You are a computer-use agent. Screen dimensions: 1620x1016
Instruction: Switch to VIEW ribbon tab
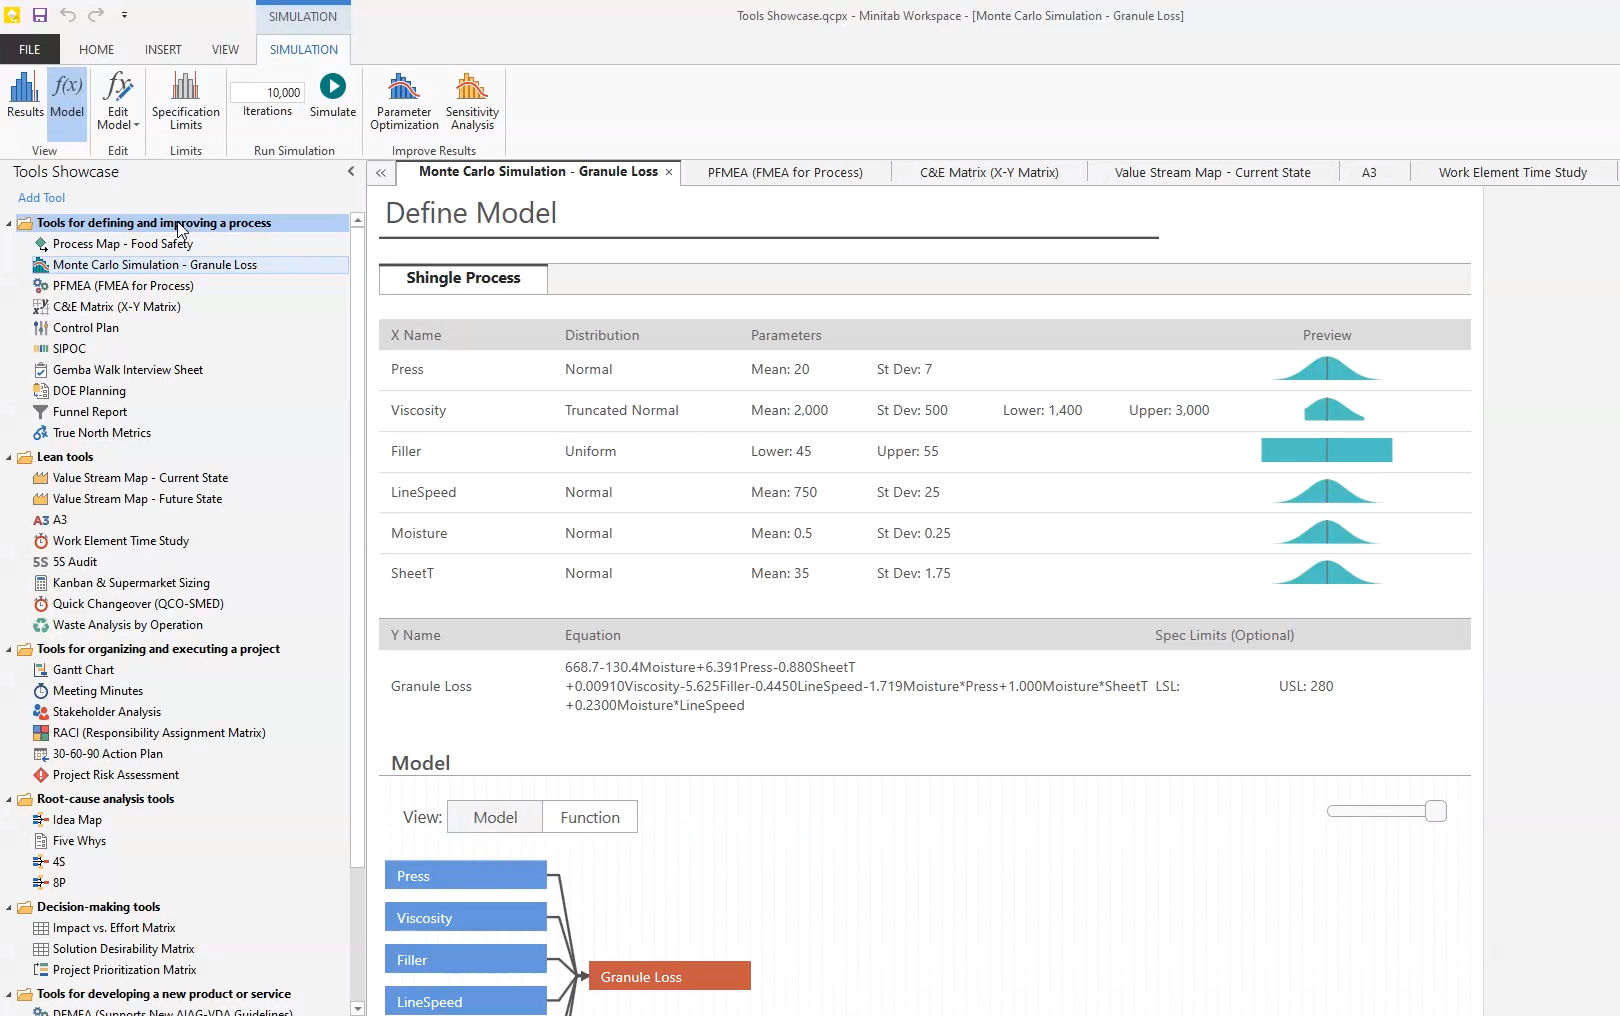click(x=225, y=49)
